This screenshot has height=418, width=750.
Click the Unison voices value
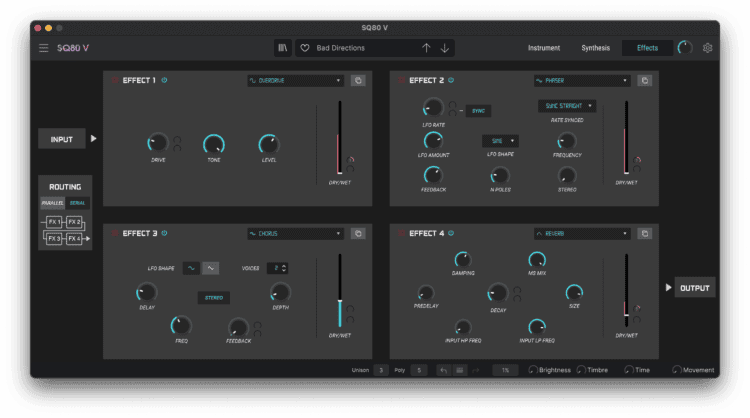(x=381, y=370)
